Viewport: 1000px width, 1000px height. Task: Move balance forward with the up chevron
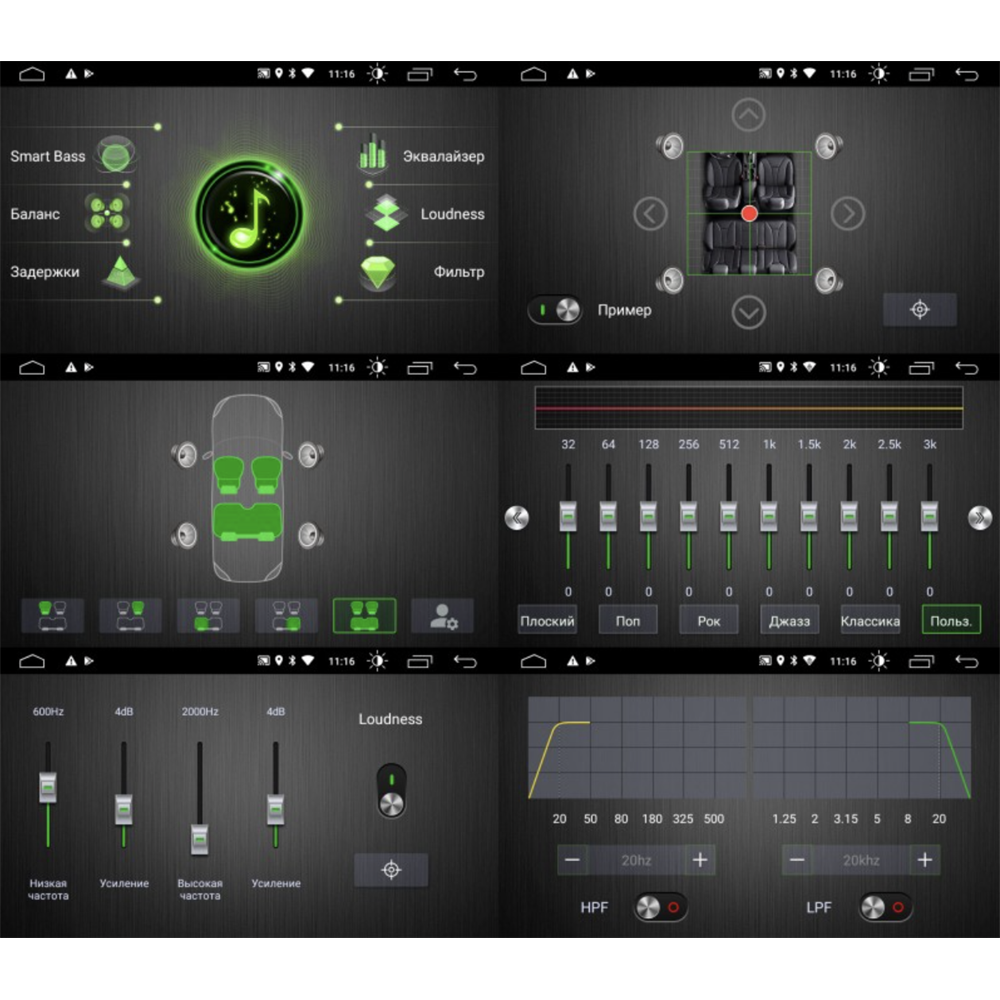749,115
